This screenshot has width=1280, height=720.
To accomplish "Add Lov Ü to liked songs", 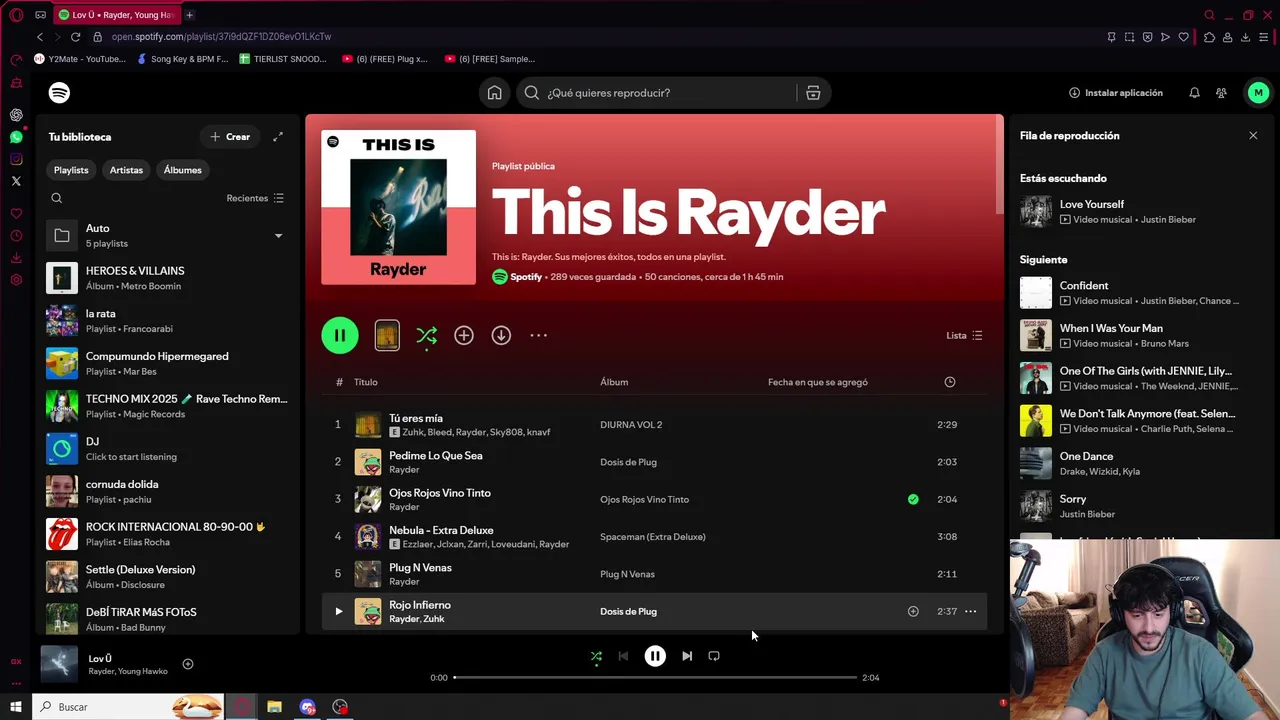I will click(187, 664).
